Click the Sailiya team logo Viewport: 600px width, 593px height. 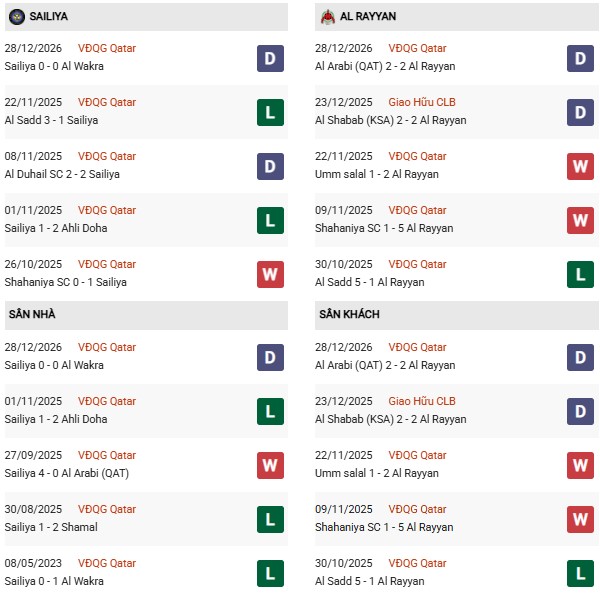tap(16, 16)
